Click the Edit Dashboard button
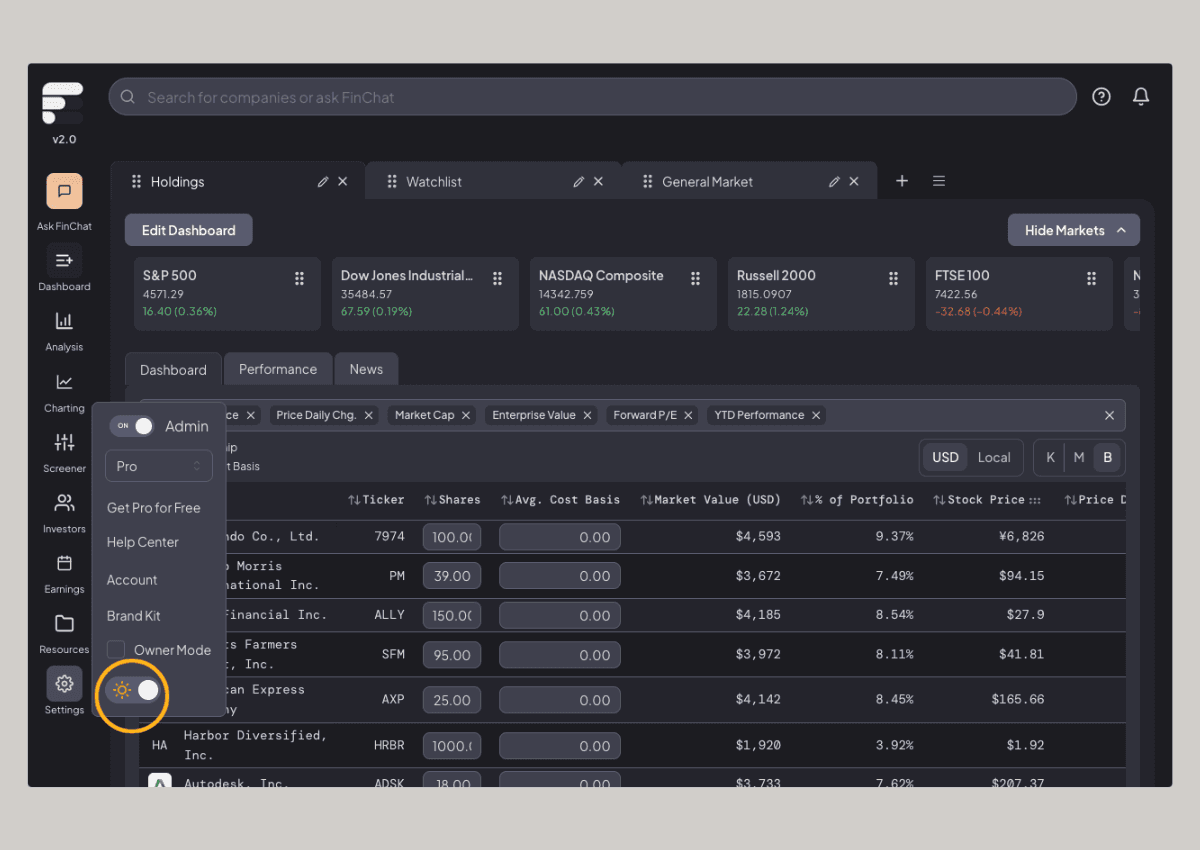This screenshot has height=850, width=1200. pyautogui.click(x=189, y=230)
